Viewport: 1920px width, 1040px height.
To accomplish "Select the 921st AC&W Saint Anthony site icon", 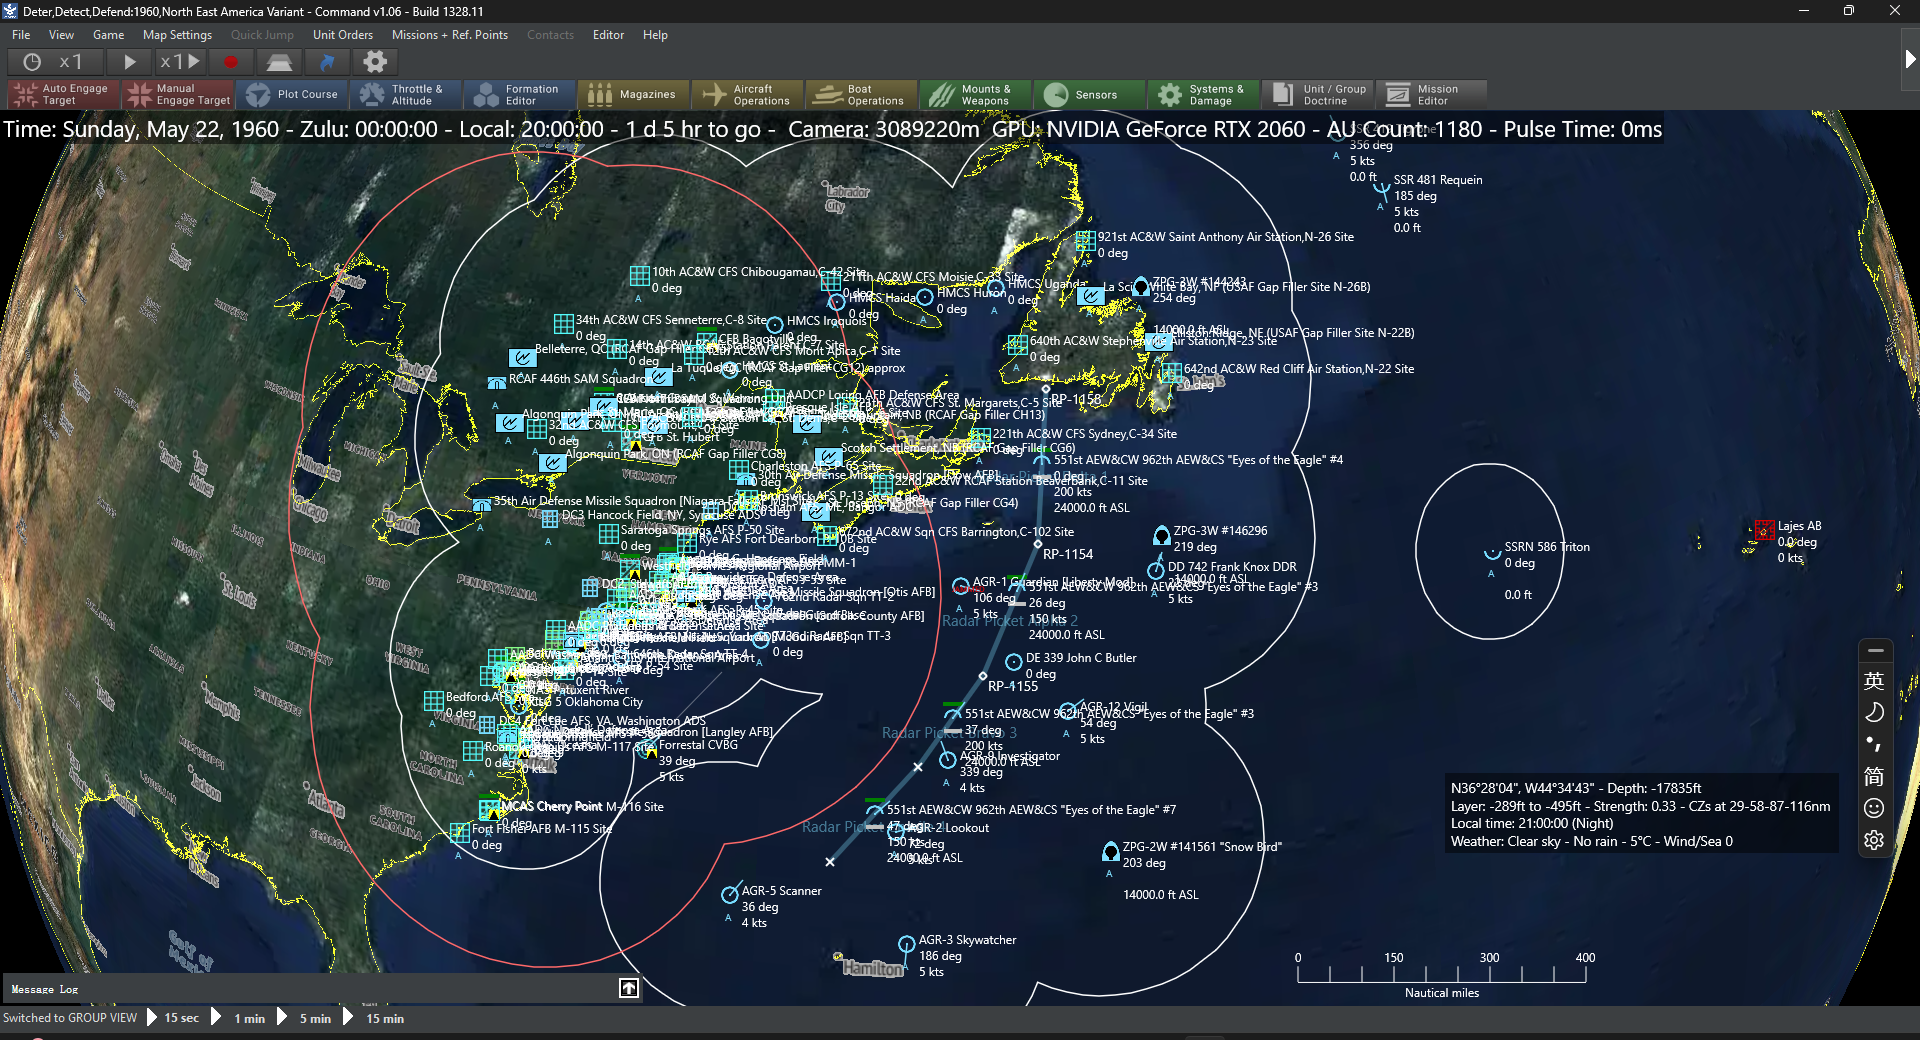I will [1086, 241].
